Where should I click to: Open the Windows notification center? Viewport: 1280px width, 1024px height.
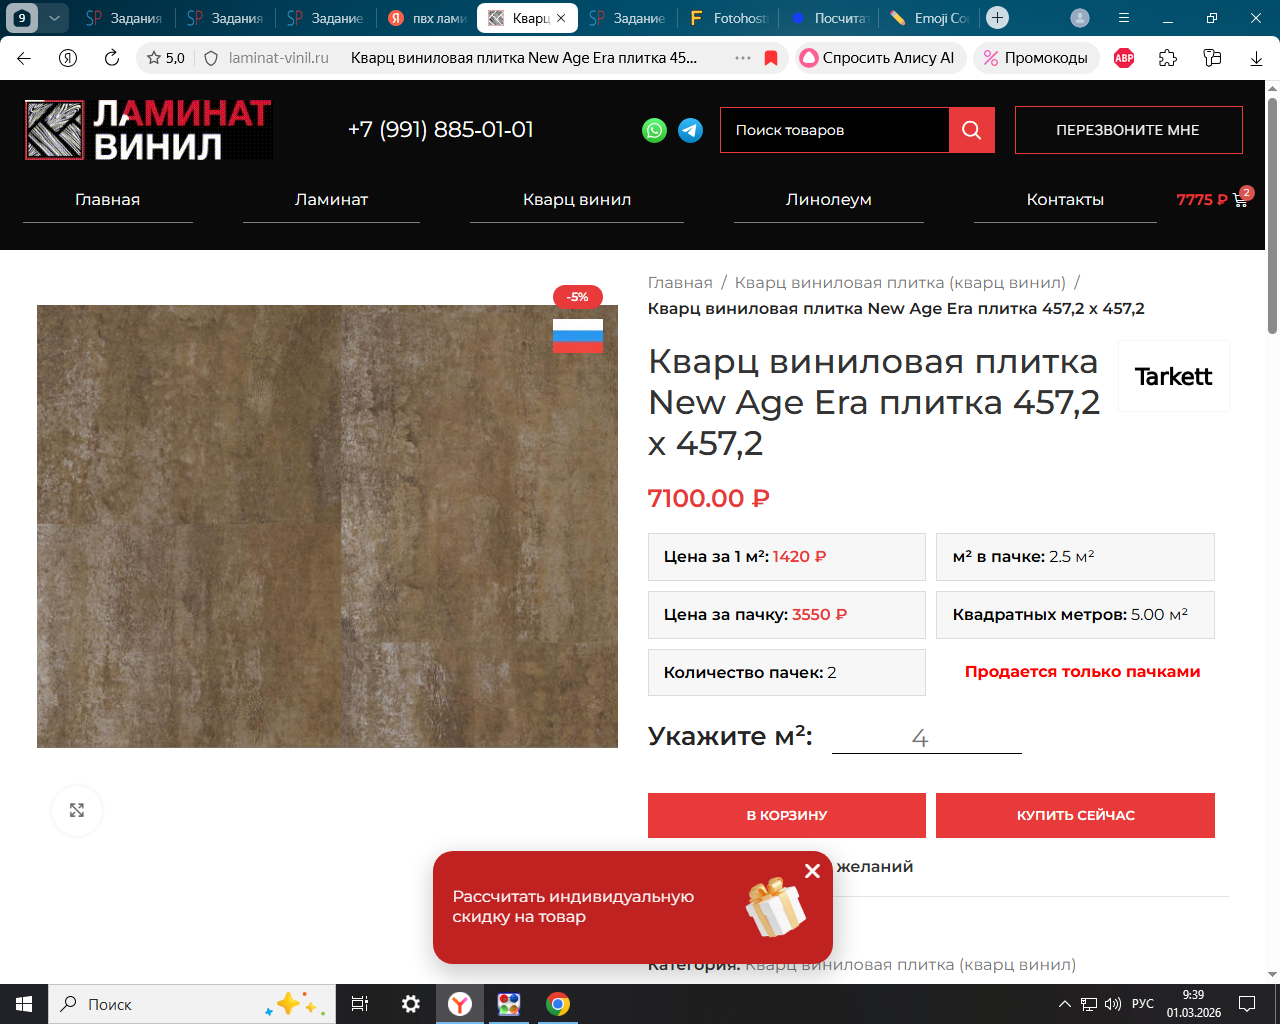[x=1247, y=1004]
